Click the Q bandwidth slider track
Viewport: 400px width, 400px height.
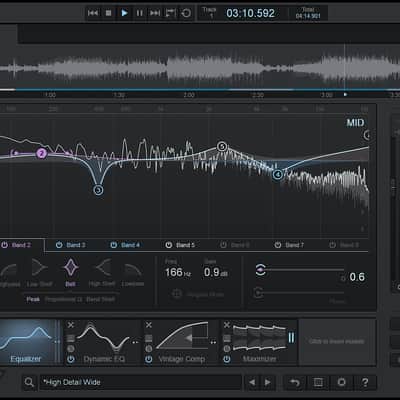(x=300, y=270)
